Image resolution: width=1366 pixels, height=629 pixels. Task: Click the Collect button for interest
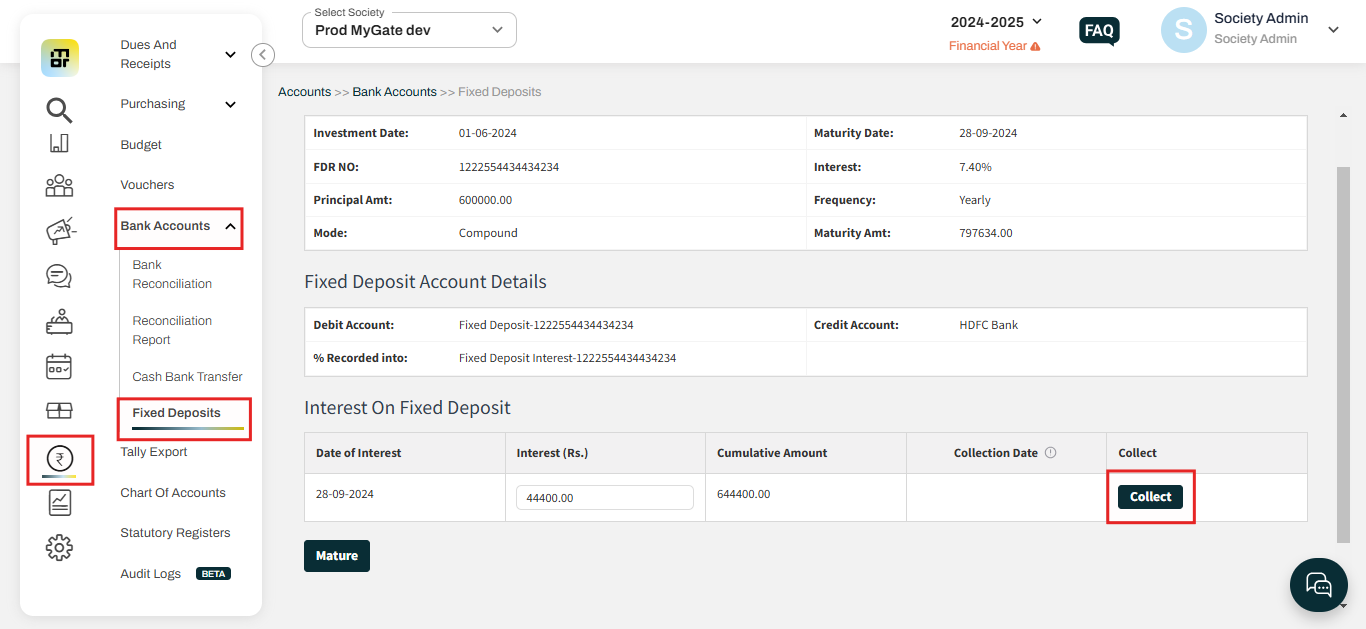1150,496
